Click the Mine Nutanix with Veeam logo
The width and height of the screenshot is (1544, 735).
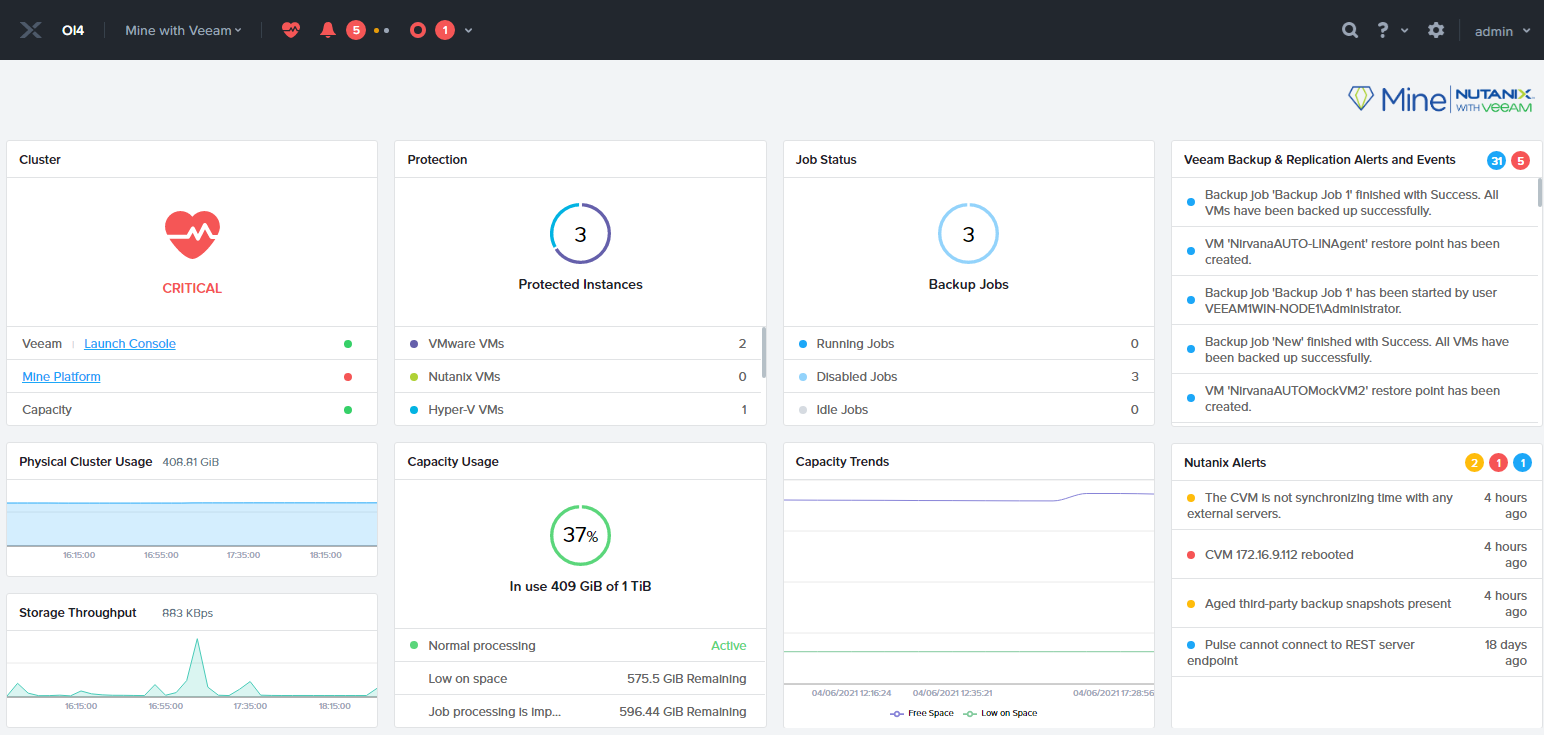[1441, 98]
